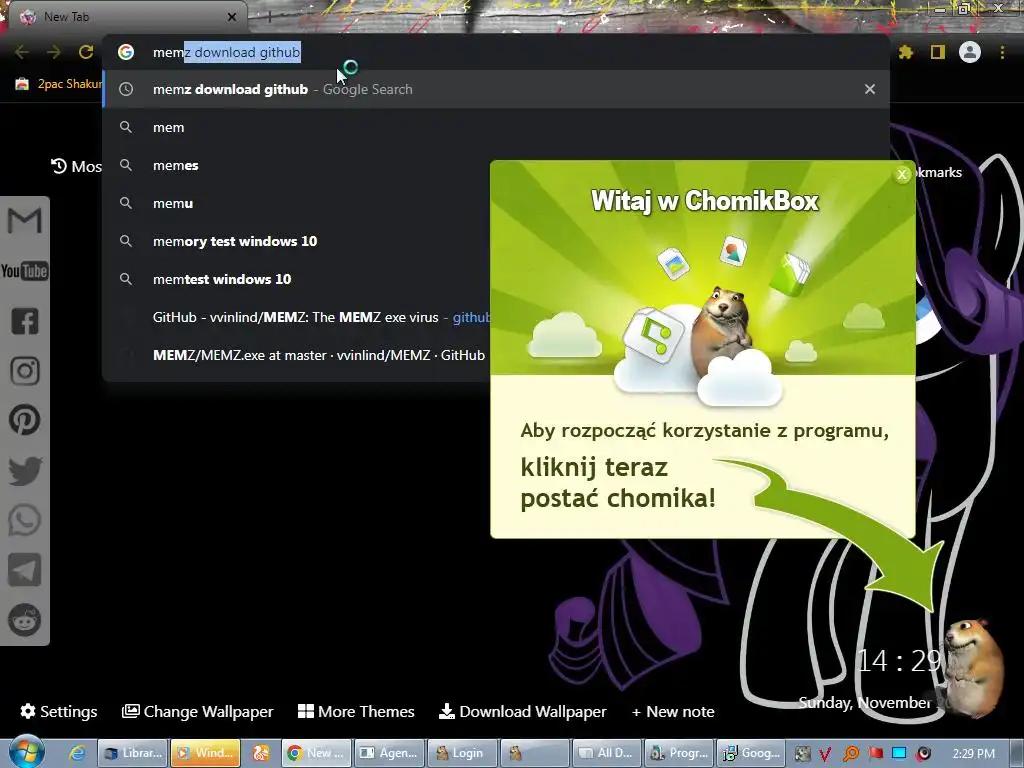Image resolution: width=1024 pixels, height=768 pixels.
Task: Switch to the 'Progr...' taskbar window
Action: (x=679, y=753)
